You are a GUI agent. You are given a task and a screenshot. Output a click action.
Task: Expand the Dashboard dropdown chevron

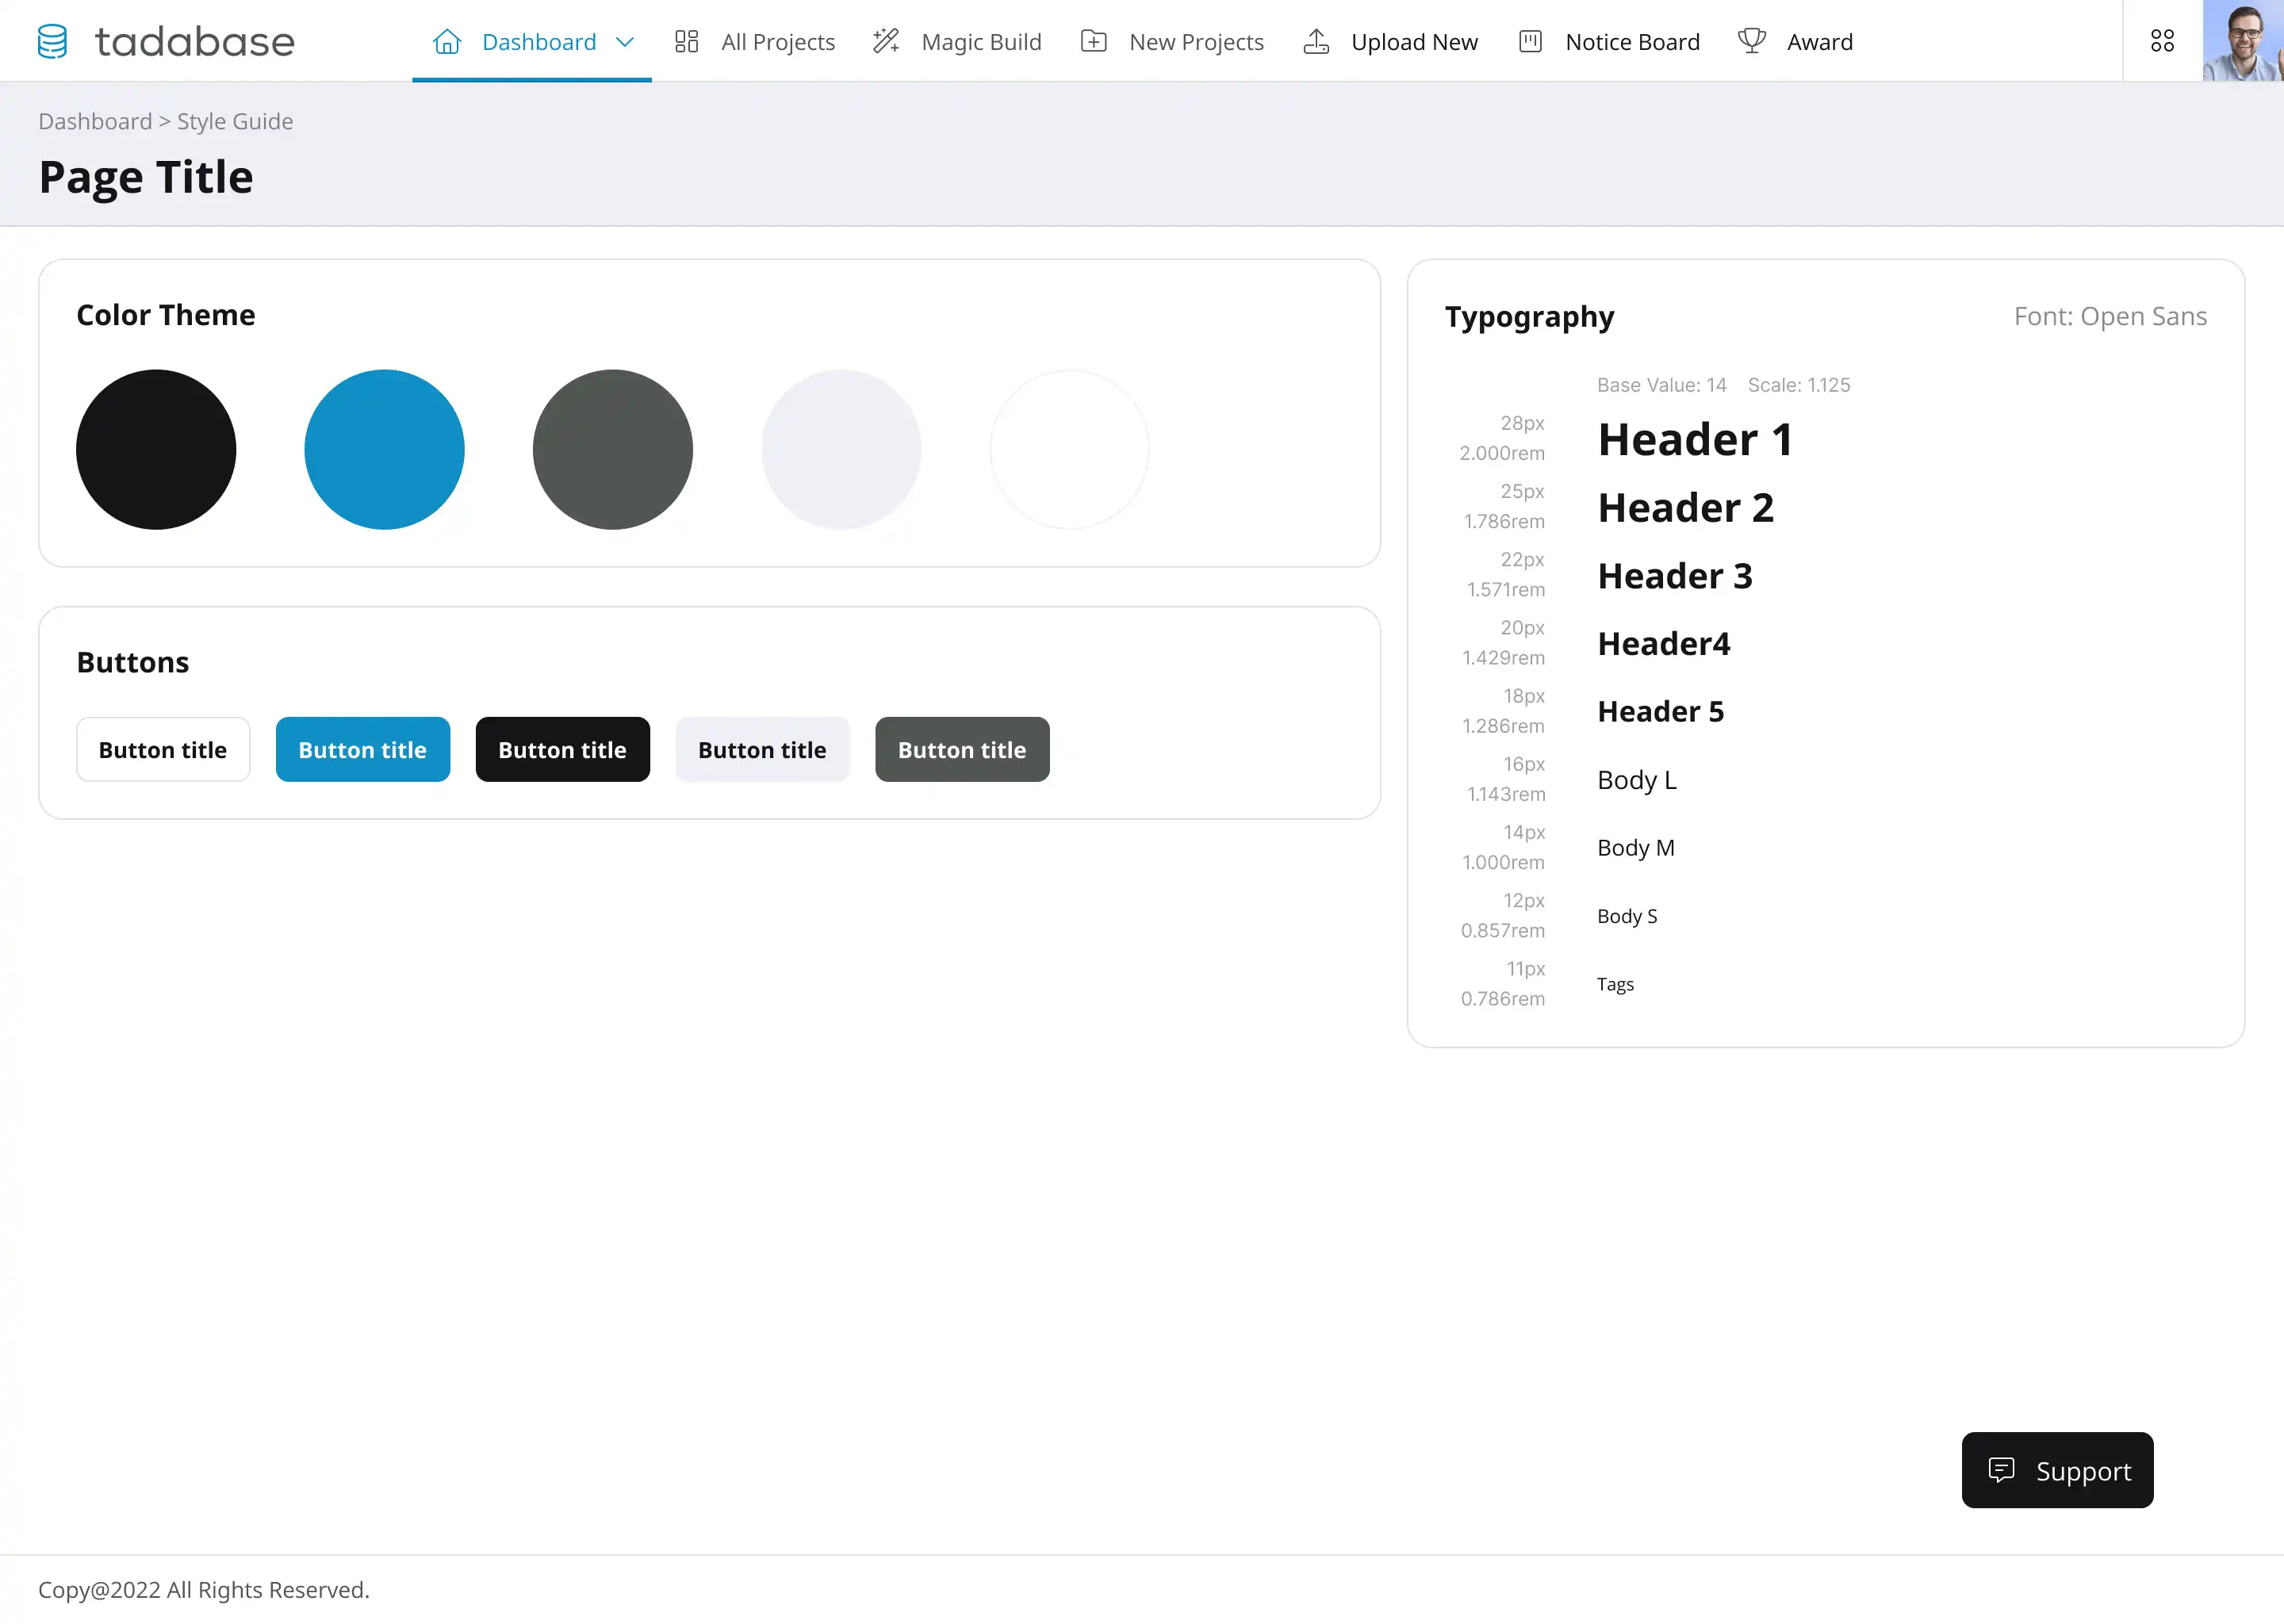[x=625, y=42]
